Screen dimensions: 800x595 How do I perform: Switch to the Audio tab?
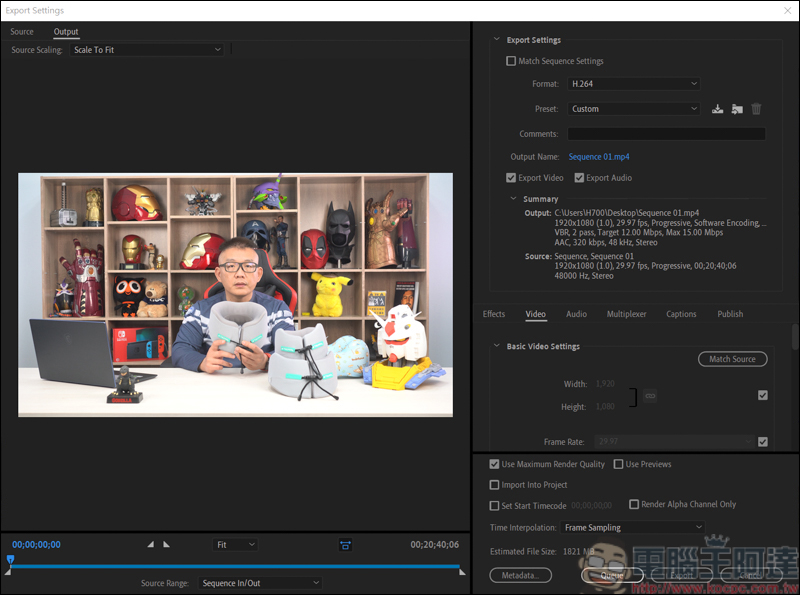(x=576, y=314)
